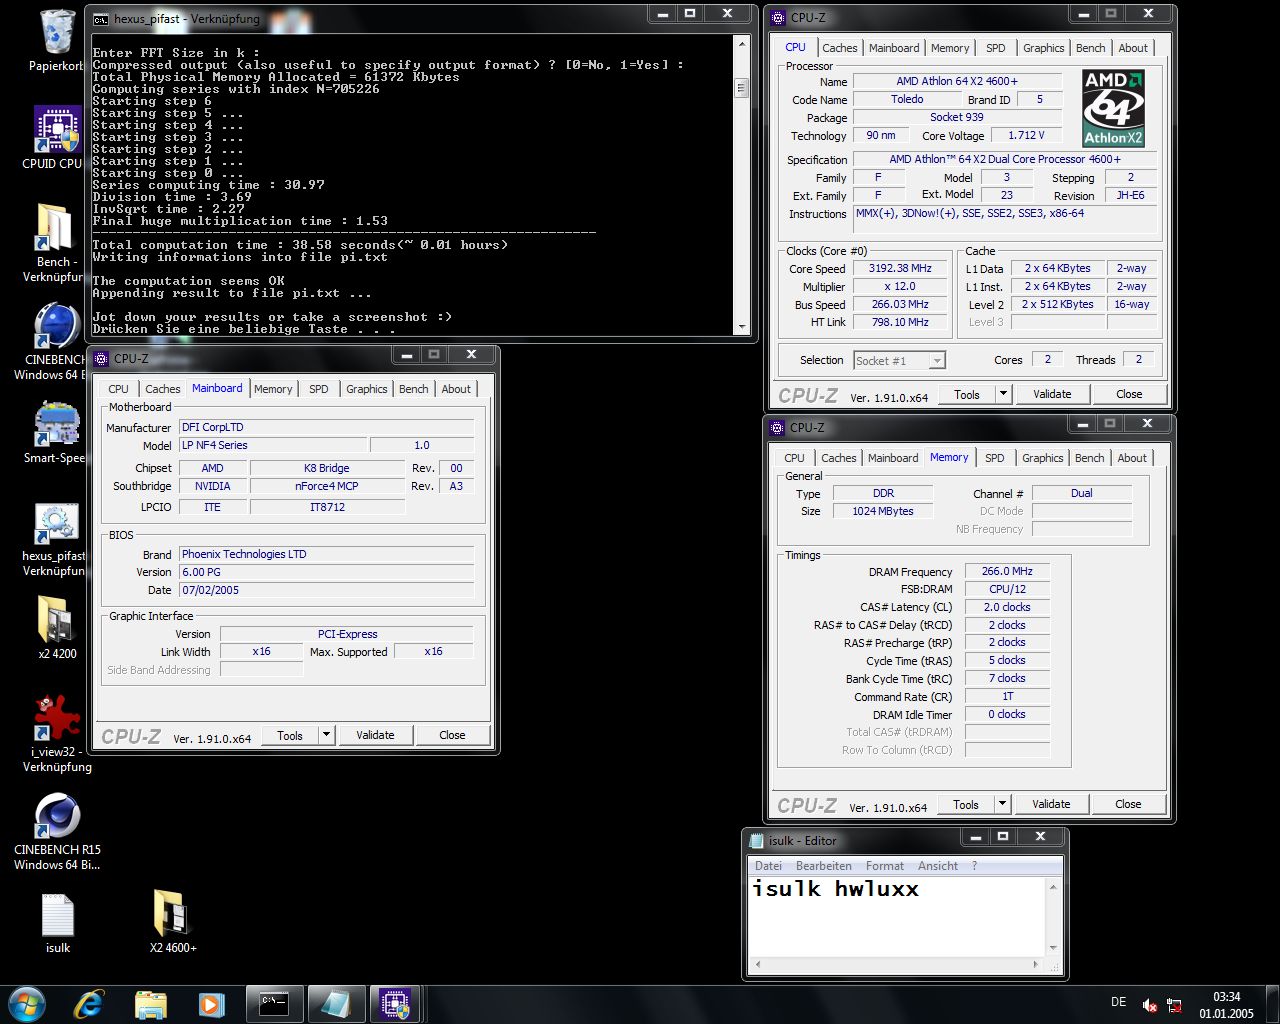Click the hexus_pifast console title bar icon

pos(100,18)
